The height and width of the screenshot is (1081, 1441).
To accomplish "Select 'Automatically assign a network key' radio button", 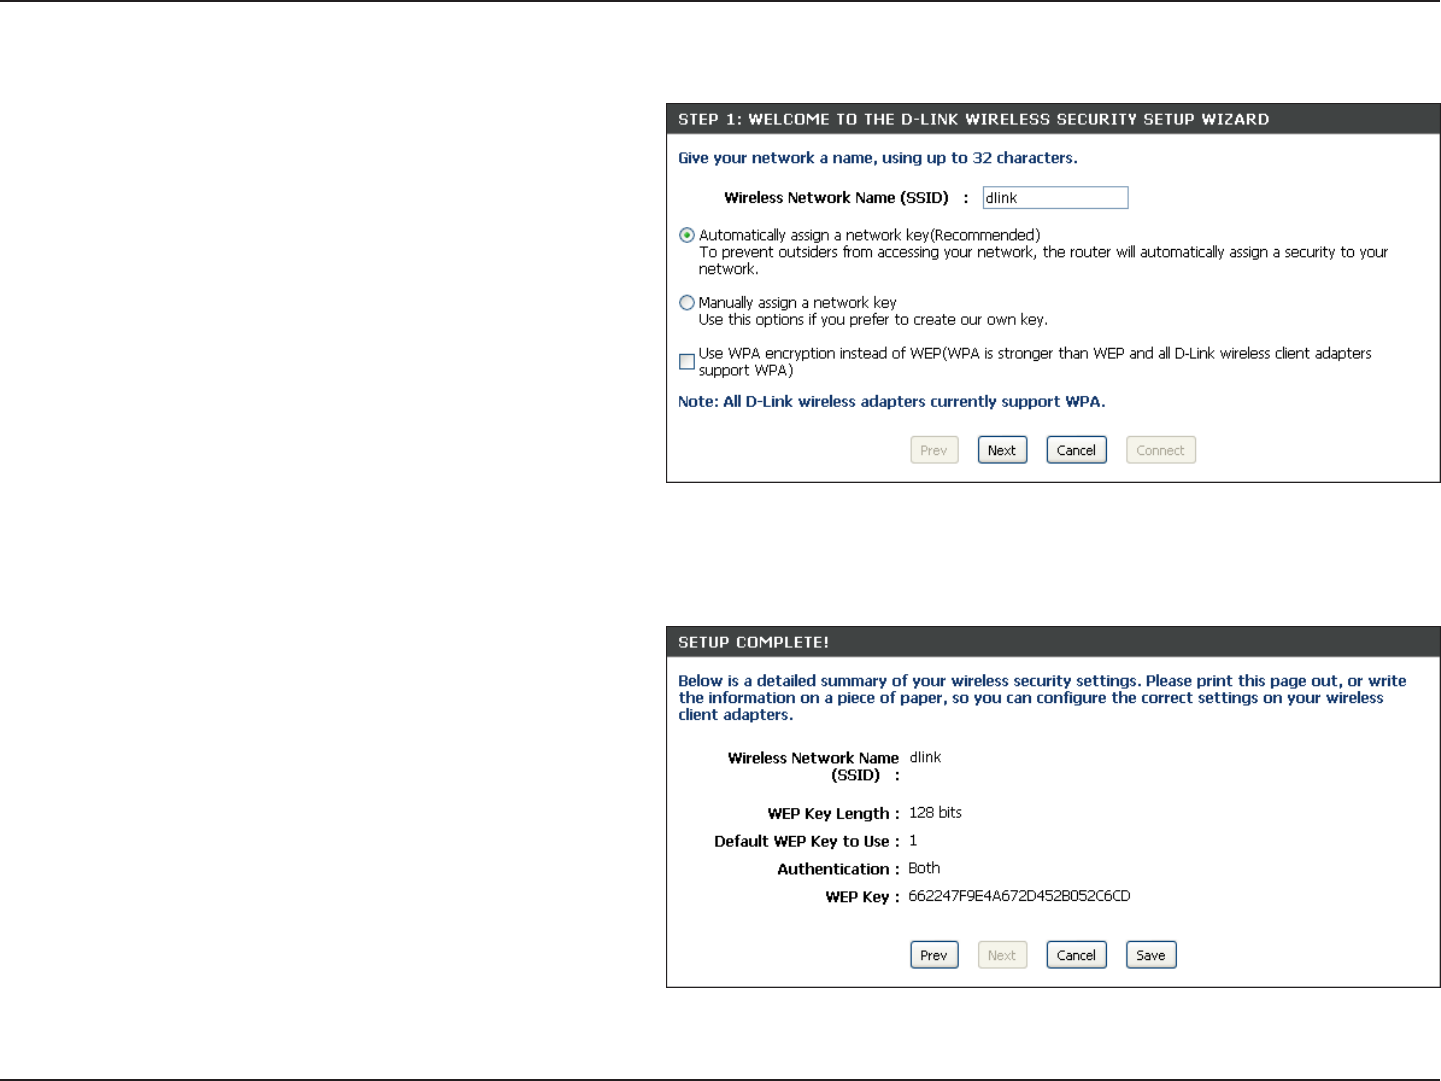I will pyautogui.click(x=687, y=235).
